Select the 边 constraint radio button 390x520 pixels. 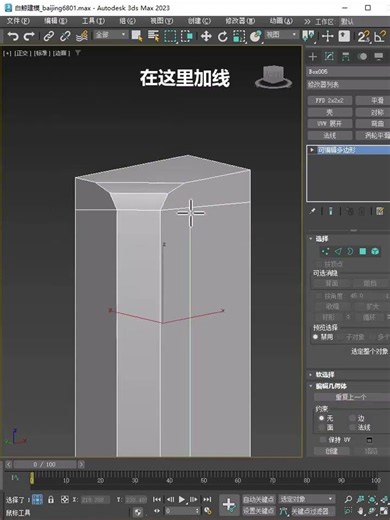(x=352, y=418)
